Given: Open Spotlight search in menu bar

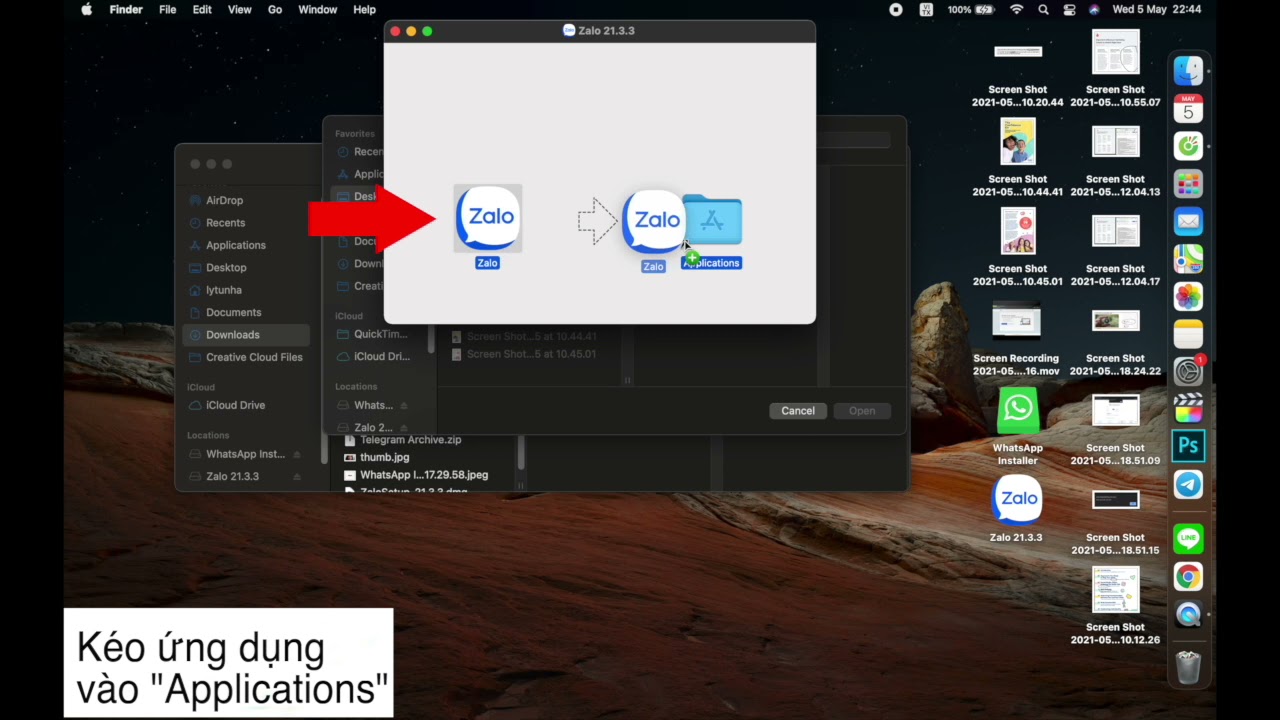Looking at the screenshot, I should click(1043, 10).
